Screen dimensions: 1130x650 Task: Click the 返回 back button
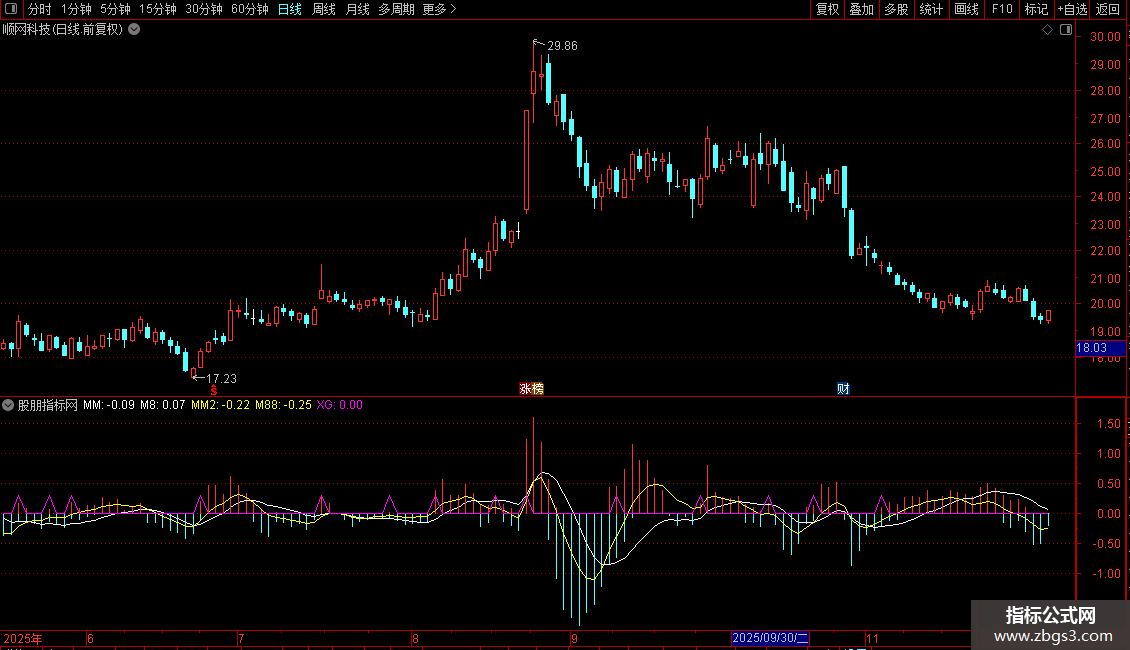pos(1108,9)
